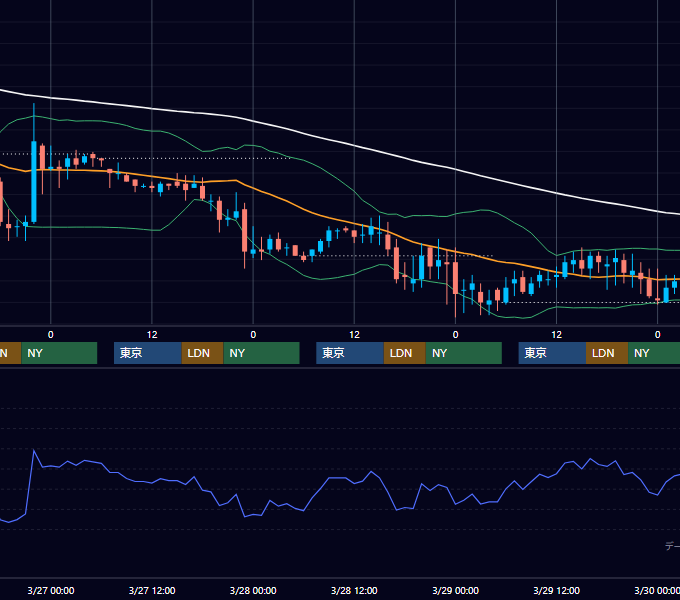This screenshot has height=600, width=680.
Task: Click the 0 hour label above 3/29 00:00
Action: click(455, 335)
